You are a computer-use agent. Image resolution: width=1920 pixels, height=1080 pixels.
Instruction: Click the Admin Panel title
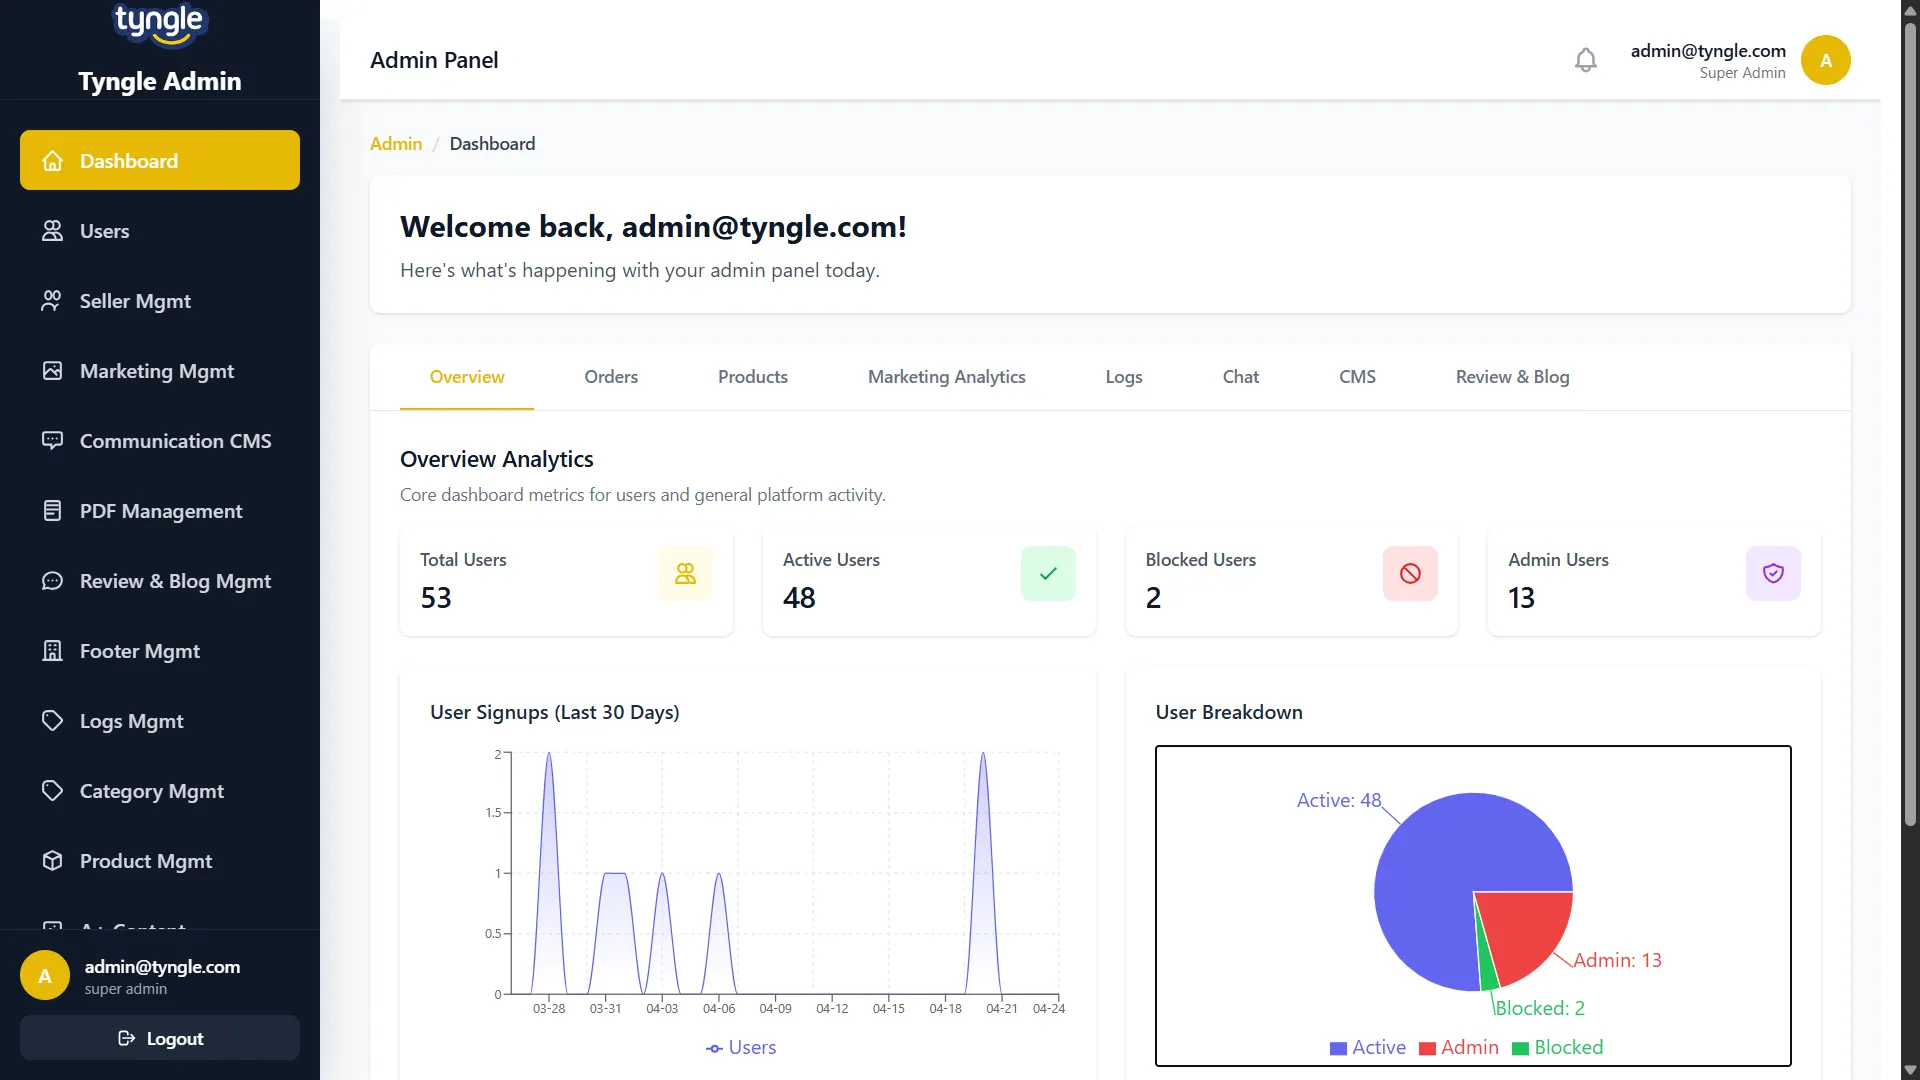click(434, 60)
